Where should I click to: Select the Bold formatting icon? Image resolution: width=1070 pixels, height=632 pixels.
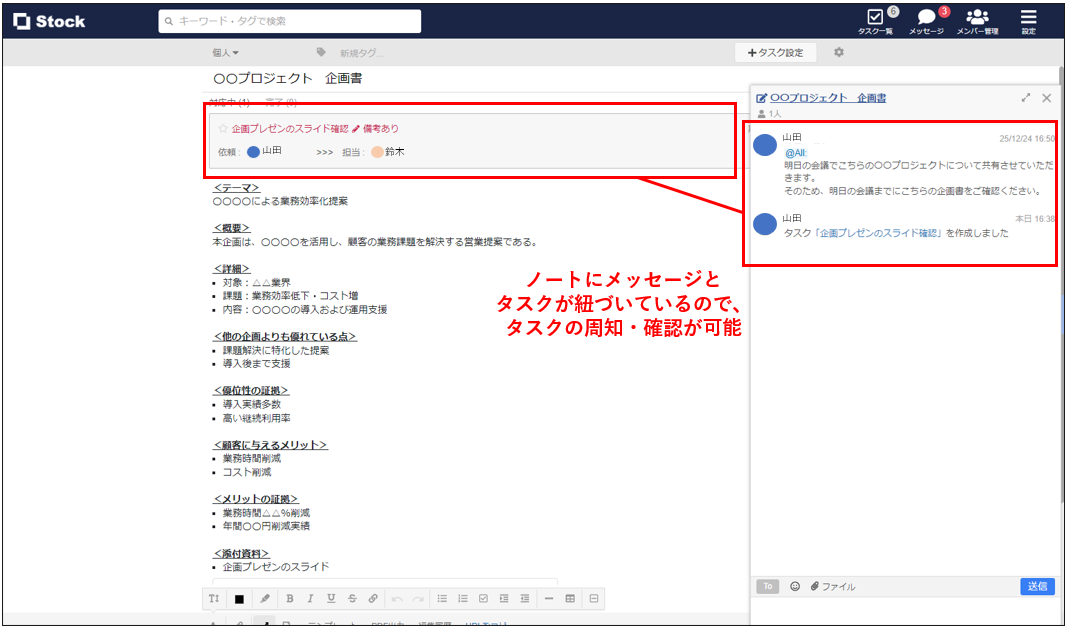pyautogui.click(x=289, y=598)
